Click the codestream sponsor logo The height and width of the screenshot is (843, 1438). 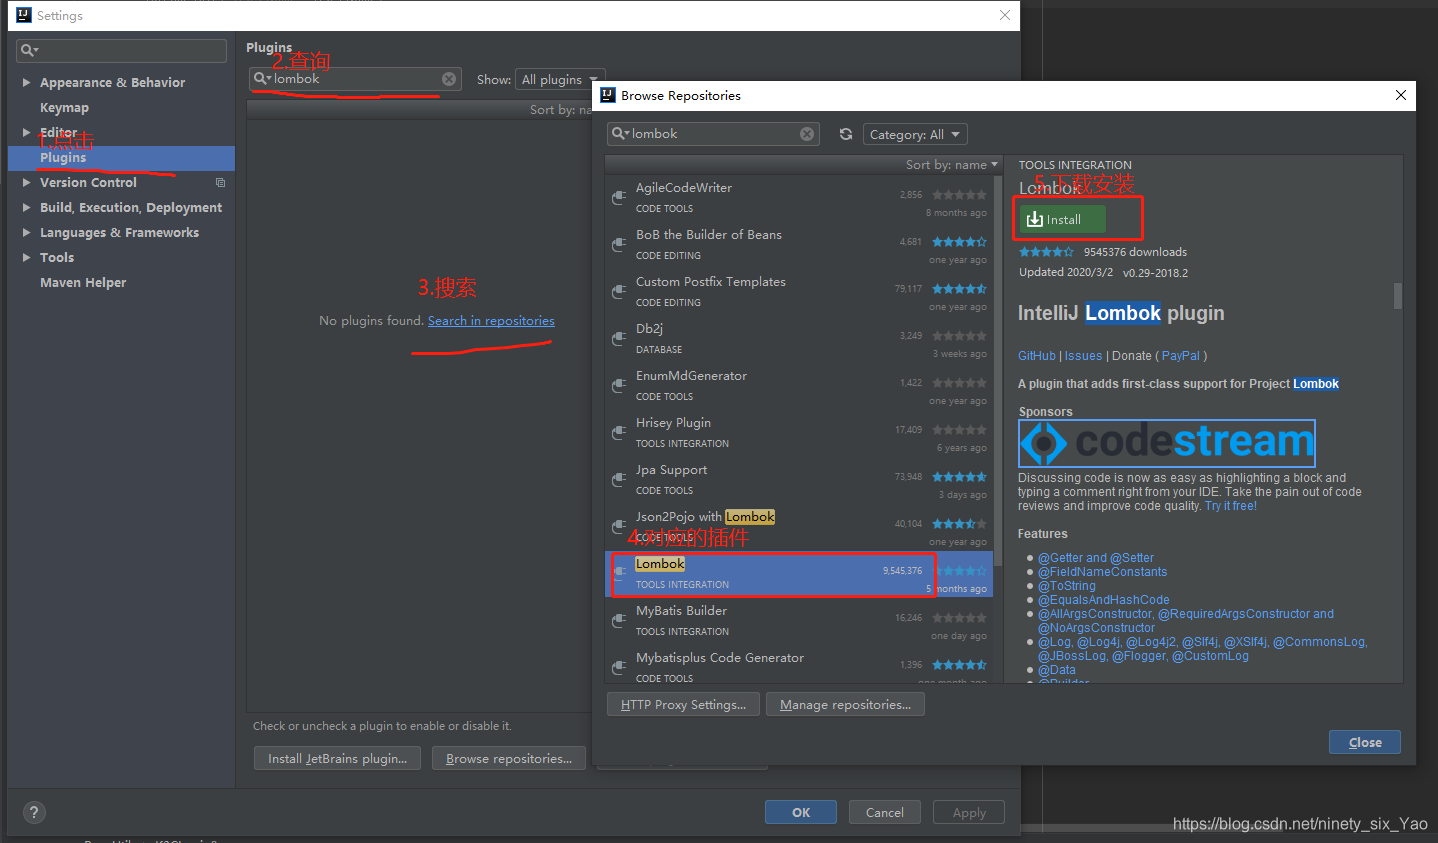(x=1166, y=443)
